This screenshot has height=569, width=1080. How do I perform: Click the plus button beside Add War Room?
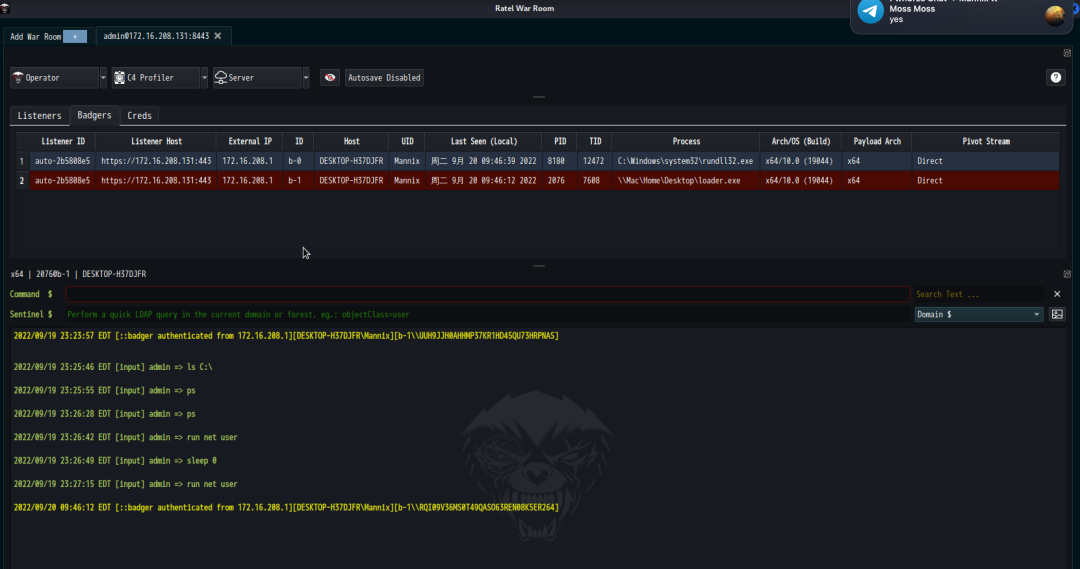pos(75,37)
